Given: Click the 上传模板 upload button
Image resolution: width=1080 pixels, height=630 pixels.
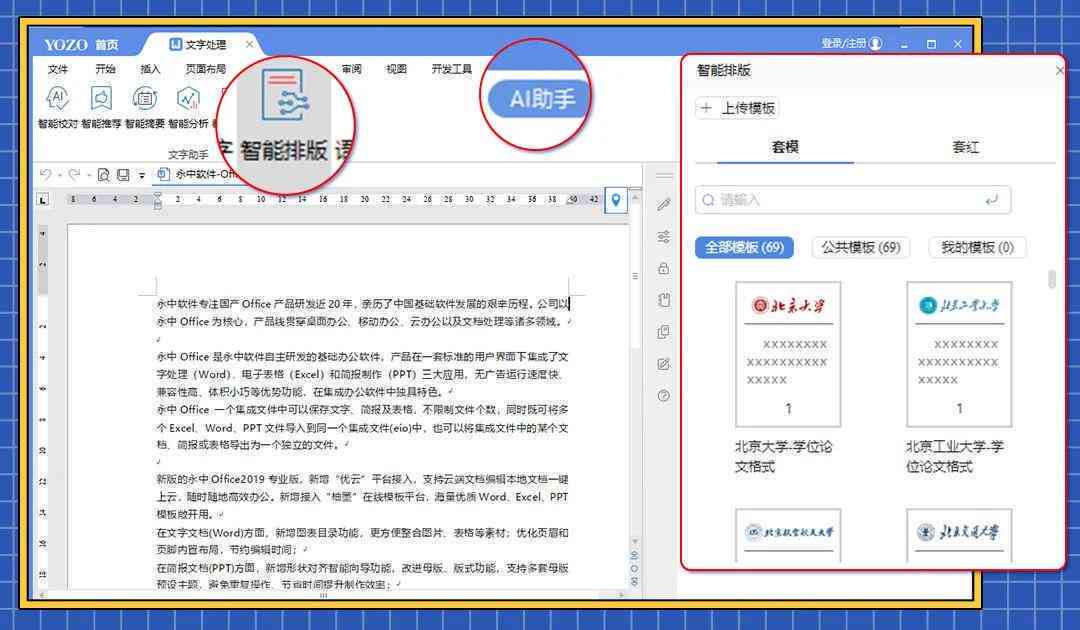Looking at the screenshot, I should click(x=737, y=108).
